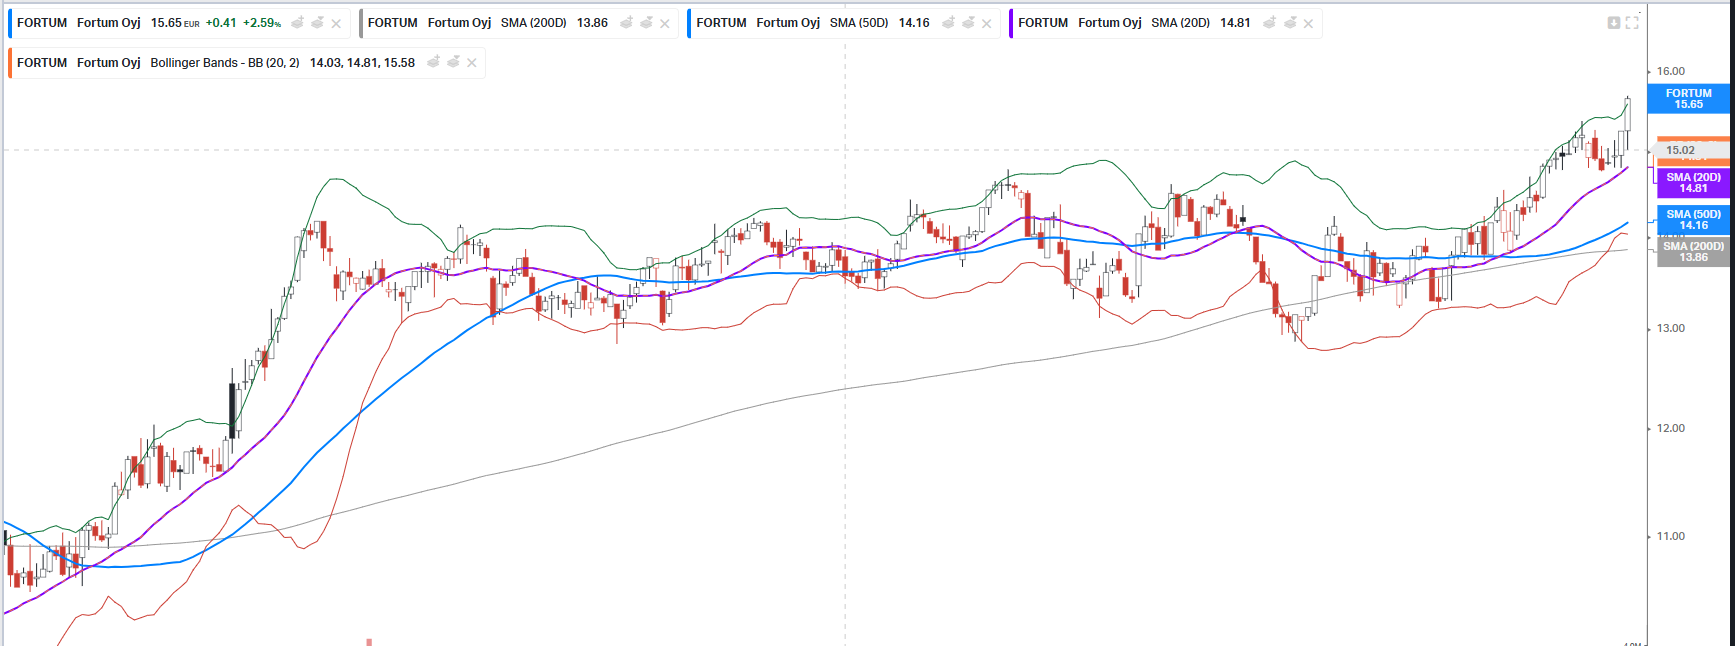This screenshot has width=1735, height=646.
Task: Click the purple color bar of SMA (20D)
Action: click(x=1011, y=23)
